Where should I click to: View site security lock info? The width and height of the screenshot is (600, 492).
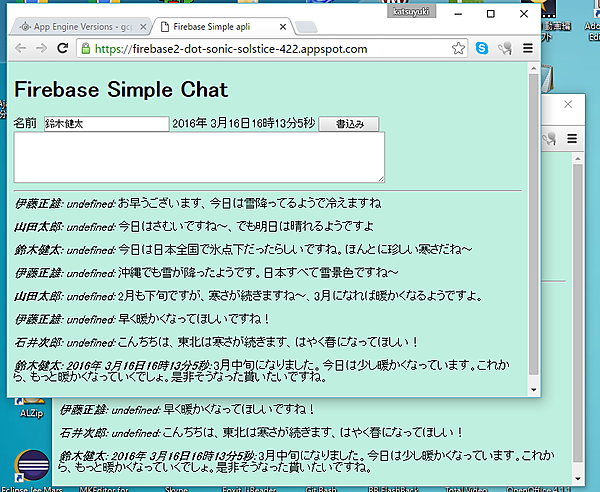tap(86, 49)
